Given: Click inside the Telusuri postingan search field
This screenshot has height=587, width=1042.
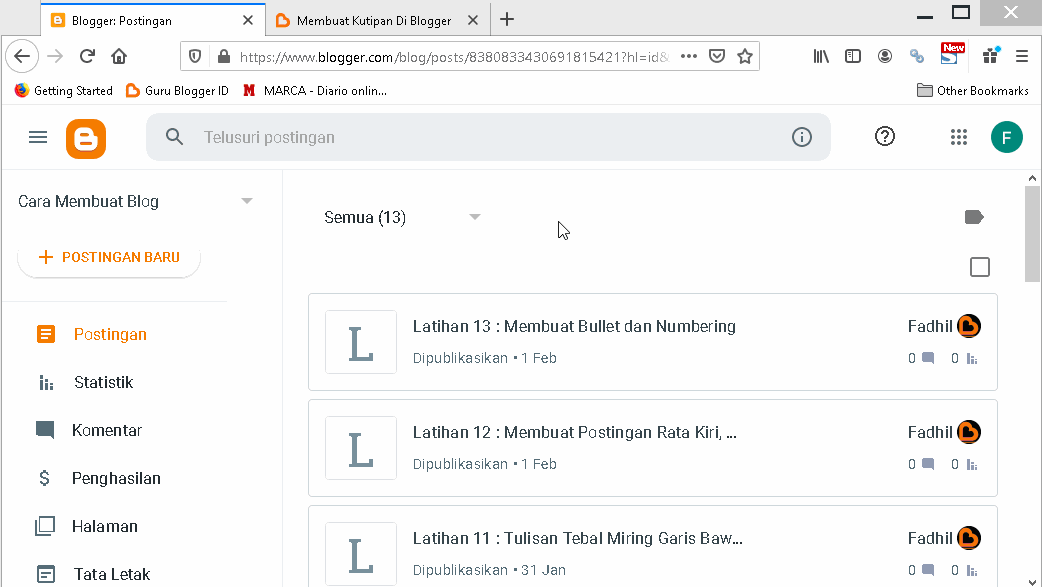Looking at the screenshot, I should point(450,137).
